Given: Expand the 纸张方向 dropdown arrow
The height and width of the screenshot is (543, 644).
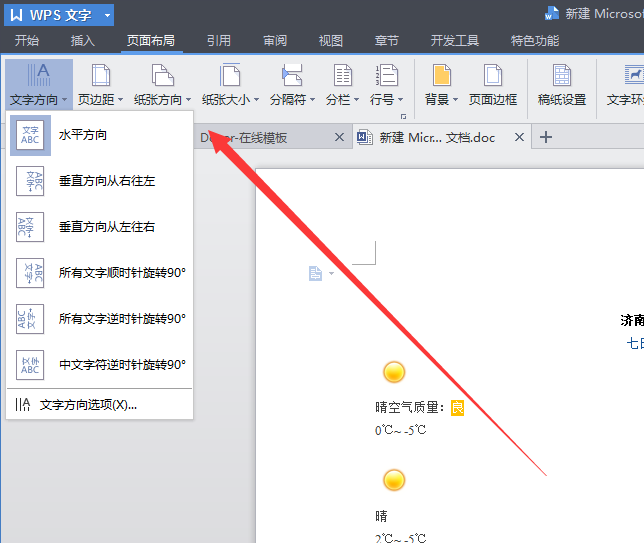Looking at the screenshot, I should click(x=189, y=99).
